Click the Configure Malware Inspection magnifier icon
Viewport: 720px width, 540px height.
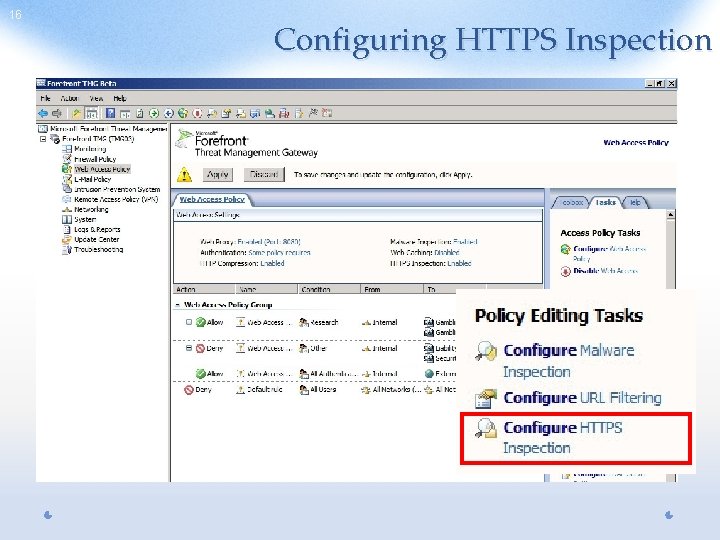(x=486, y=351)
